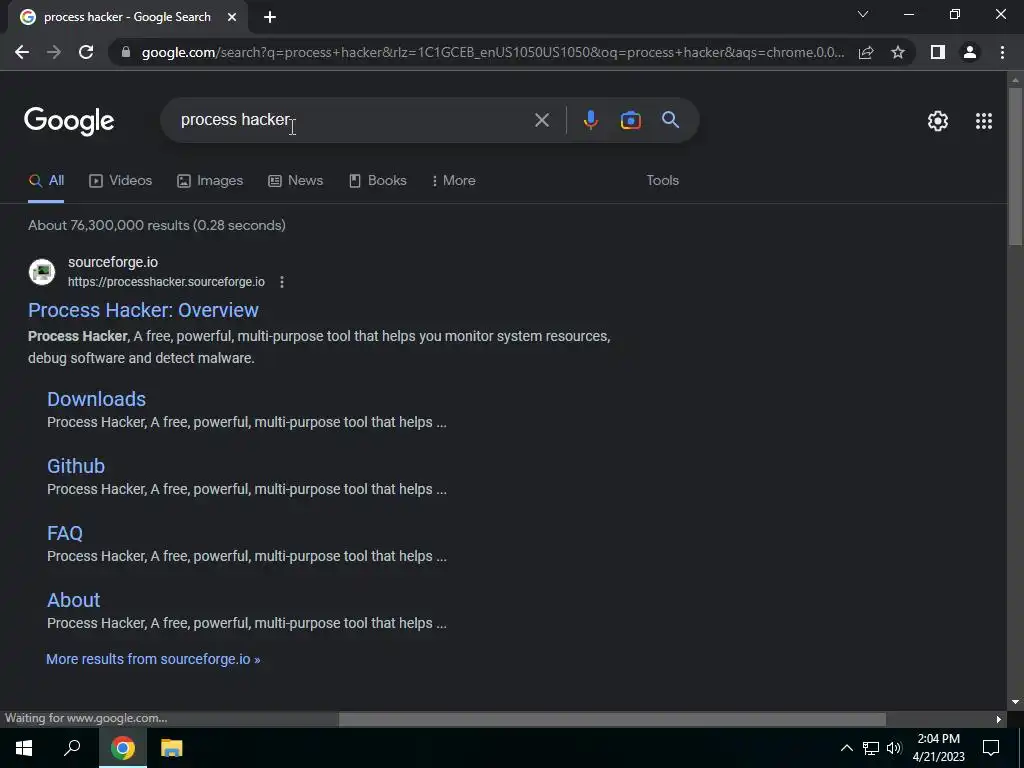Switch to Books results

pyautogui.click(x=377, y=180)
